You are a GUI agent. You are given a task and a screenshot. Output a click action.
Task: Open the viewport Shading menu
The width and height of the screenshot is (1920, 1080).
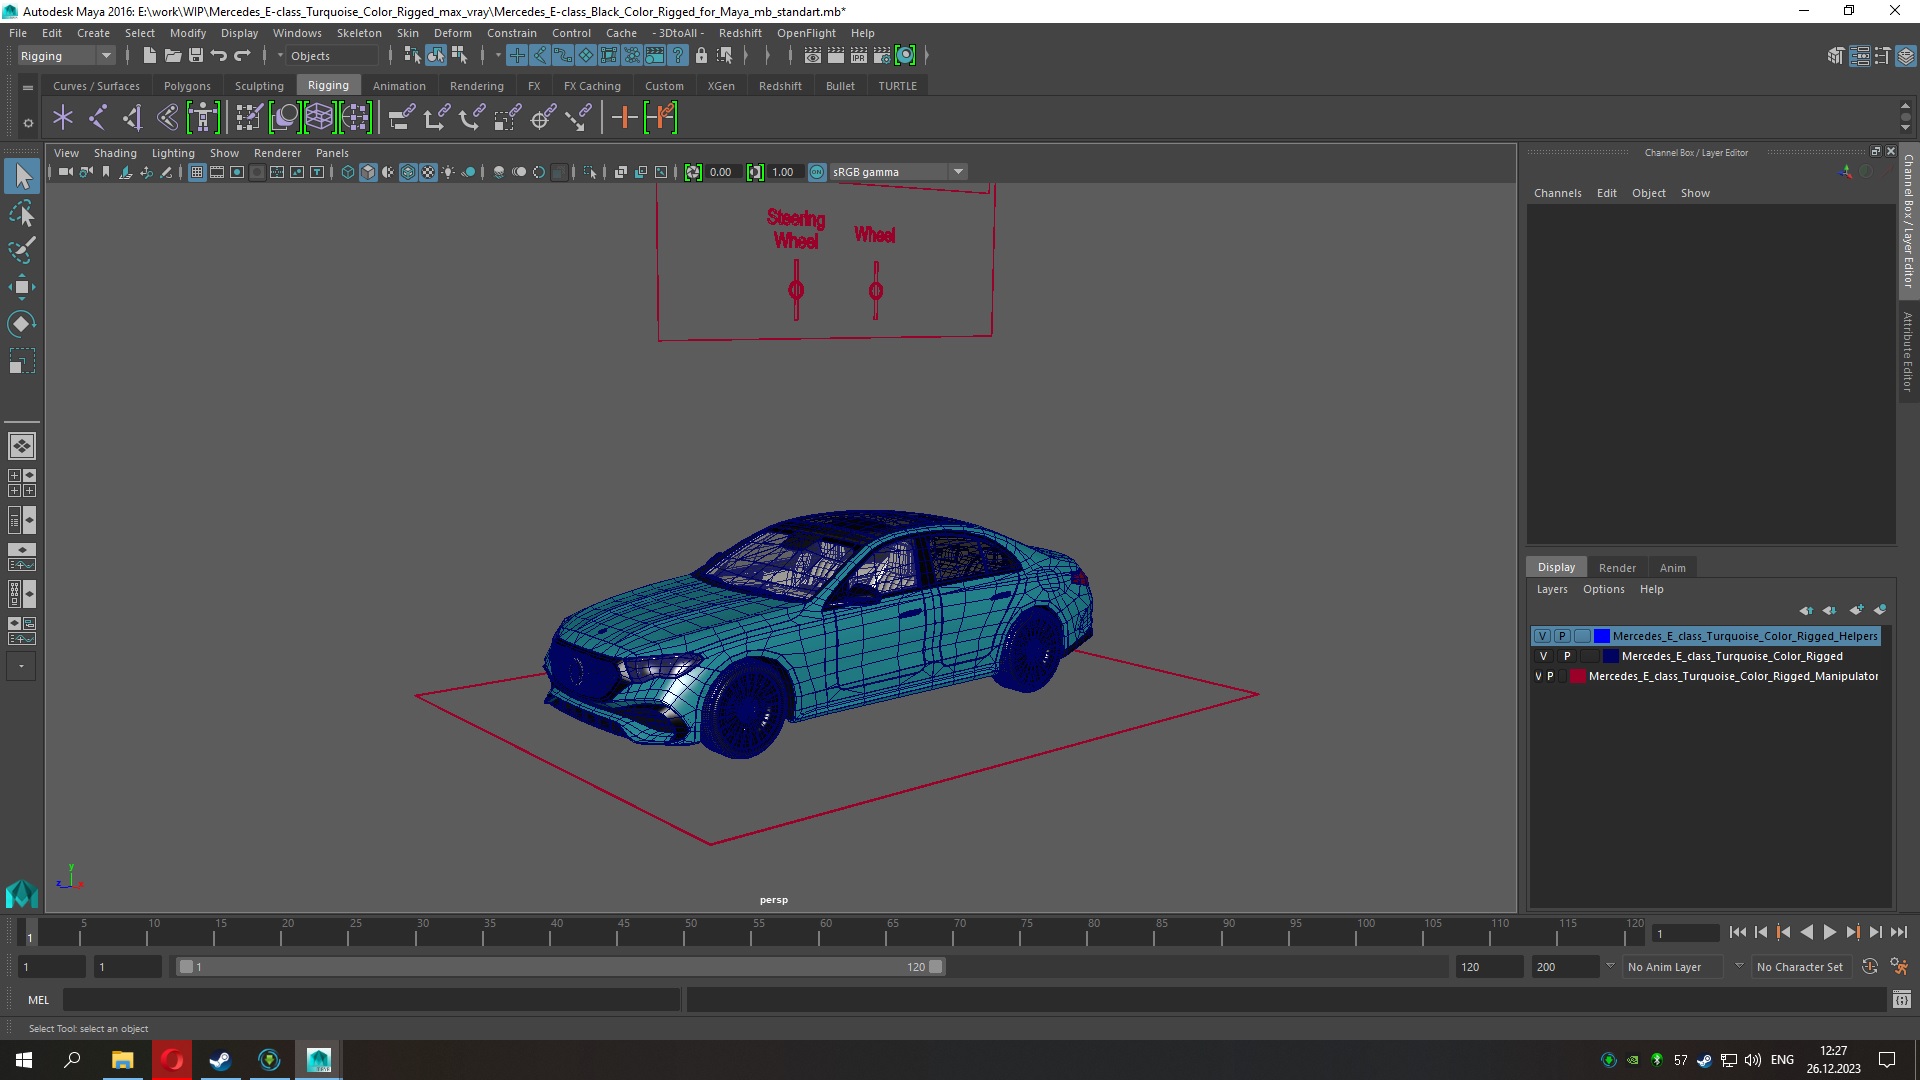115,153
